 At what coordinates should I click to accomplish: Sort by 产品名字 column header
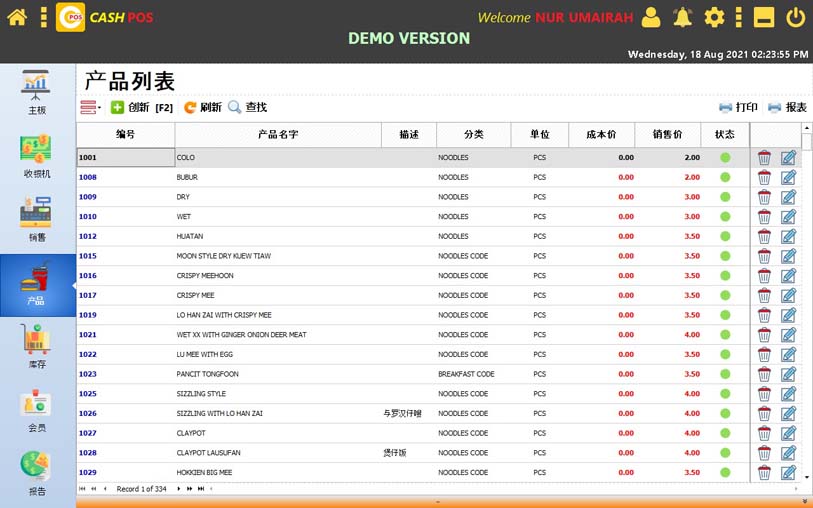278,135
